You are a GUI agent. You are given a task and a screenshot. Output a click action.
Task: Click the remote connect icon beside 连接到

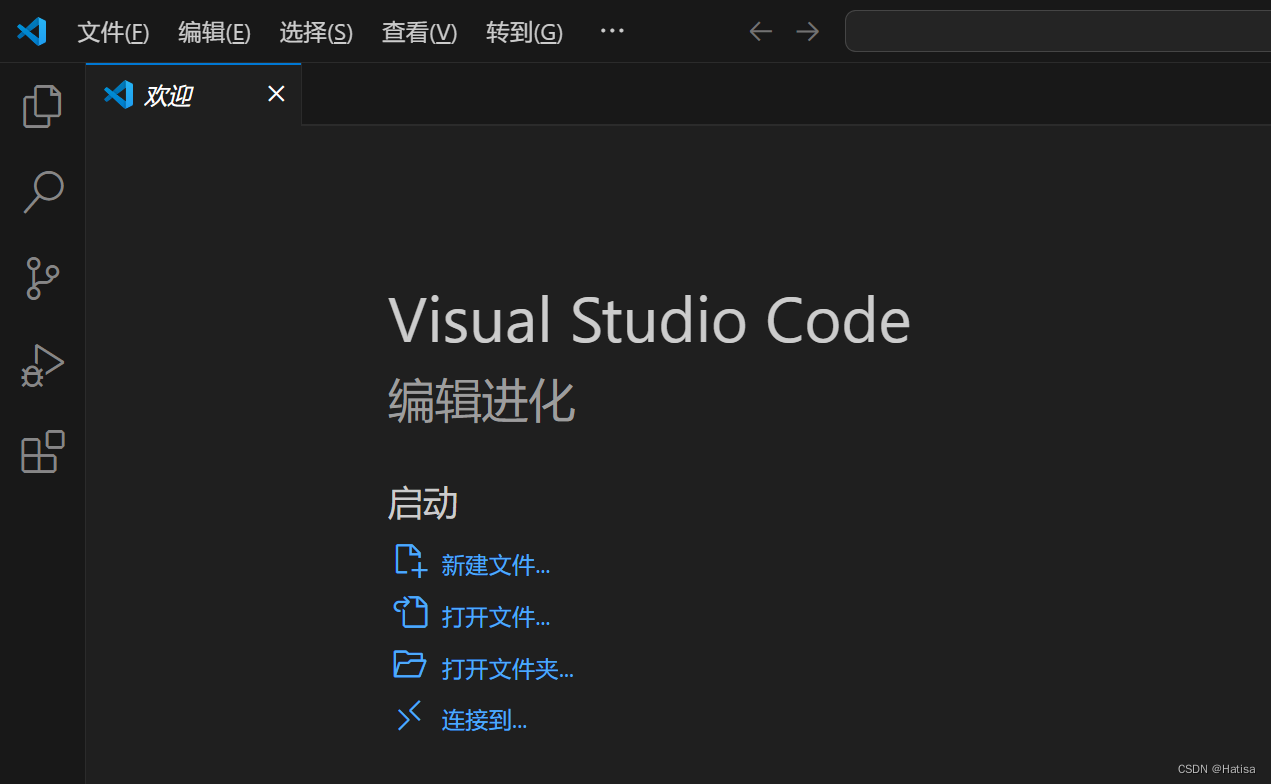tap(409, 716)
